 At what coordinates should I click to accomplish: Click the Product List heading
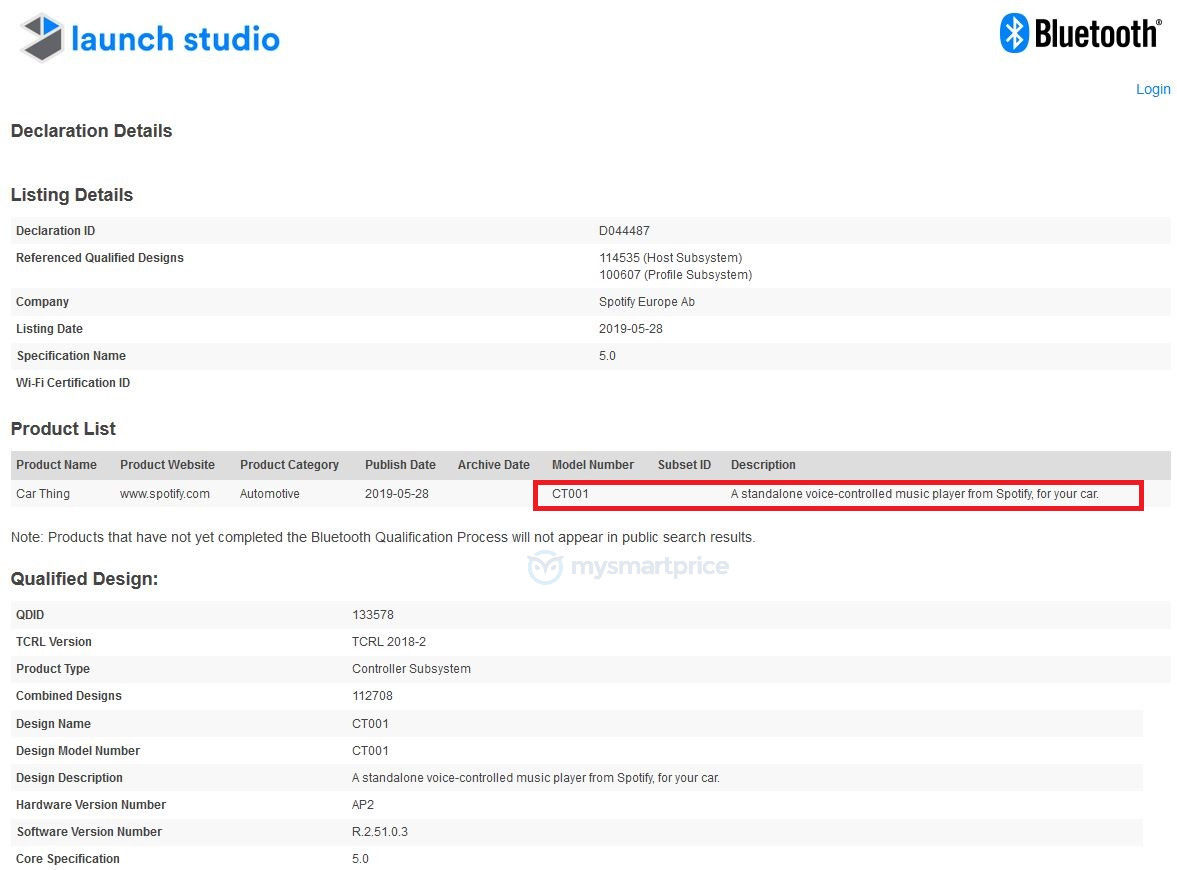pyautogui.click(x=63, y=429)
